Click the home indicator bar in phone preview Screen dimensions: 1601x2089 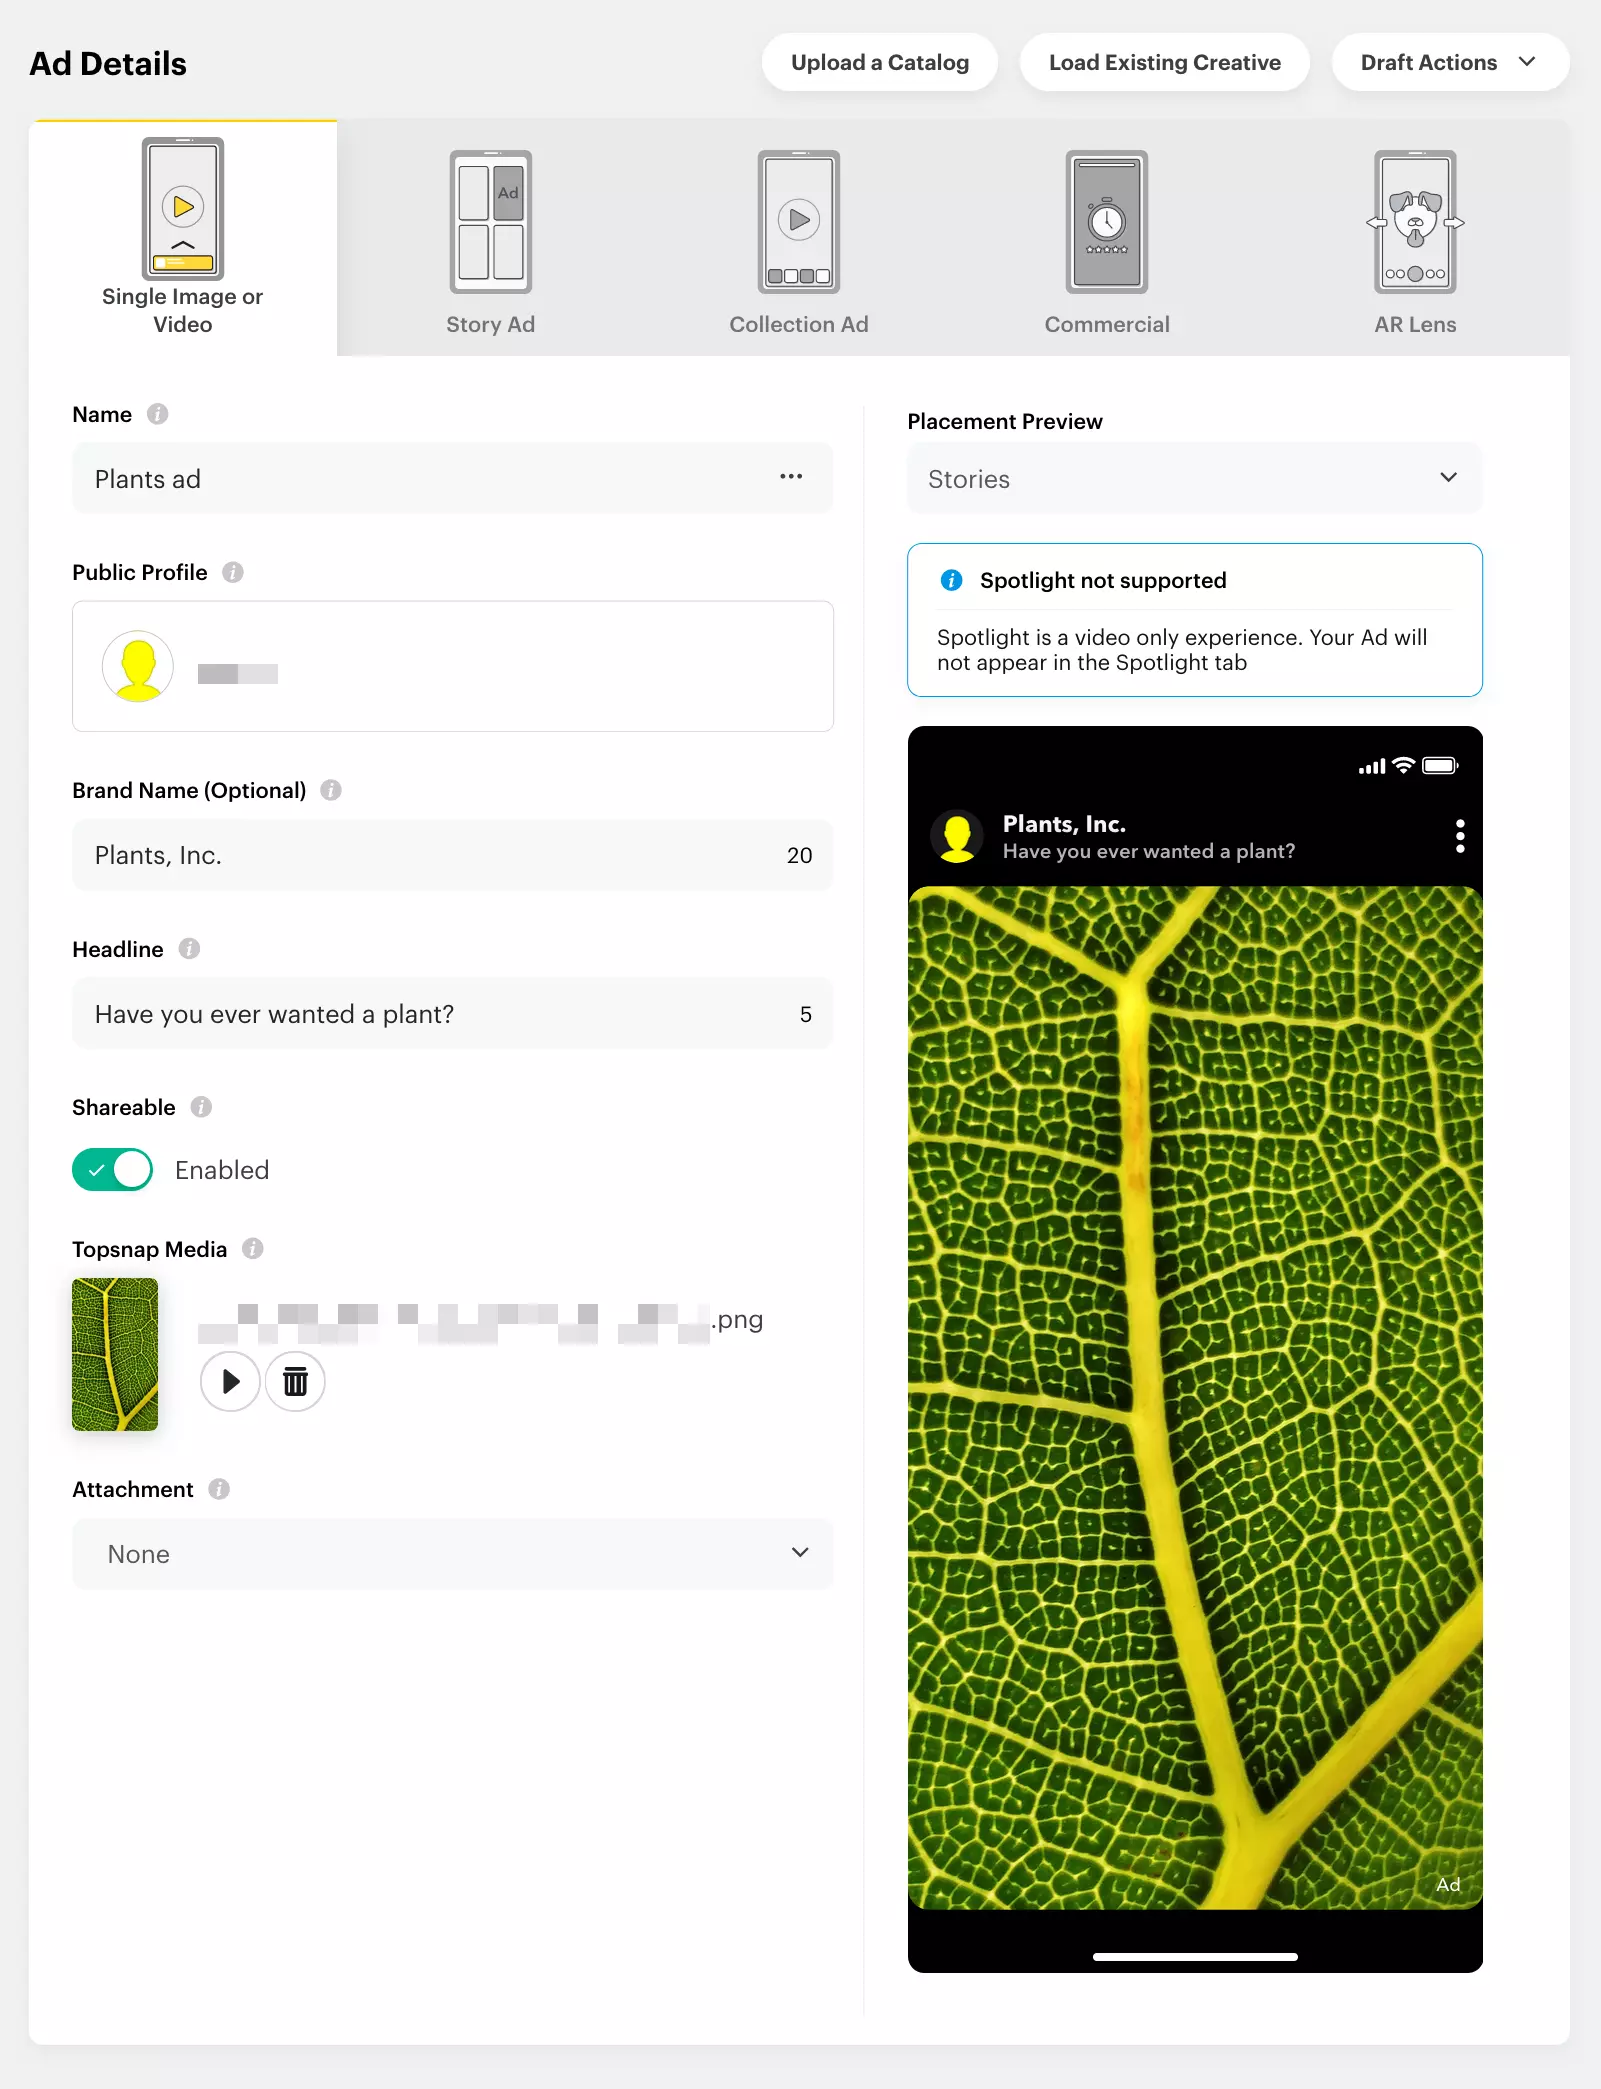(x=1195, y=1956)
